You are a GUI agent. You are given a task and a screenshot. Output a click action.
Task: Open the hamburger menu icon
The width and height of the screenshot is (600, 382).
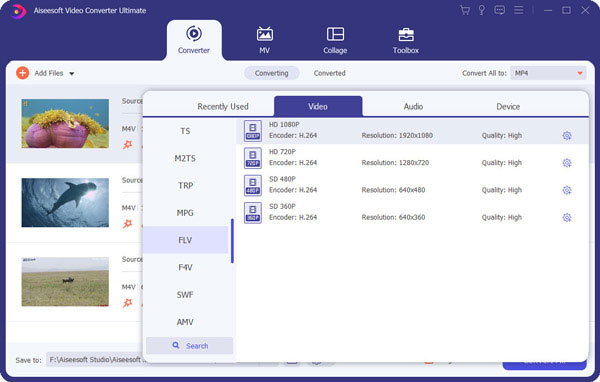click(518, 10)
